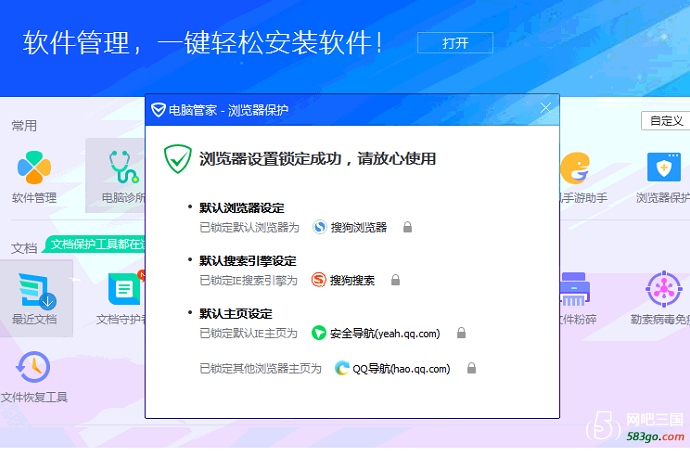690x452 pixels.
Task: Toggle the 搜狗搜索 search engine lock
Action: pos(396,280)
